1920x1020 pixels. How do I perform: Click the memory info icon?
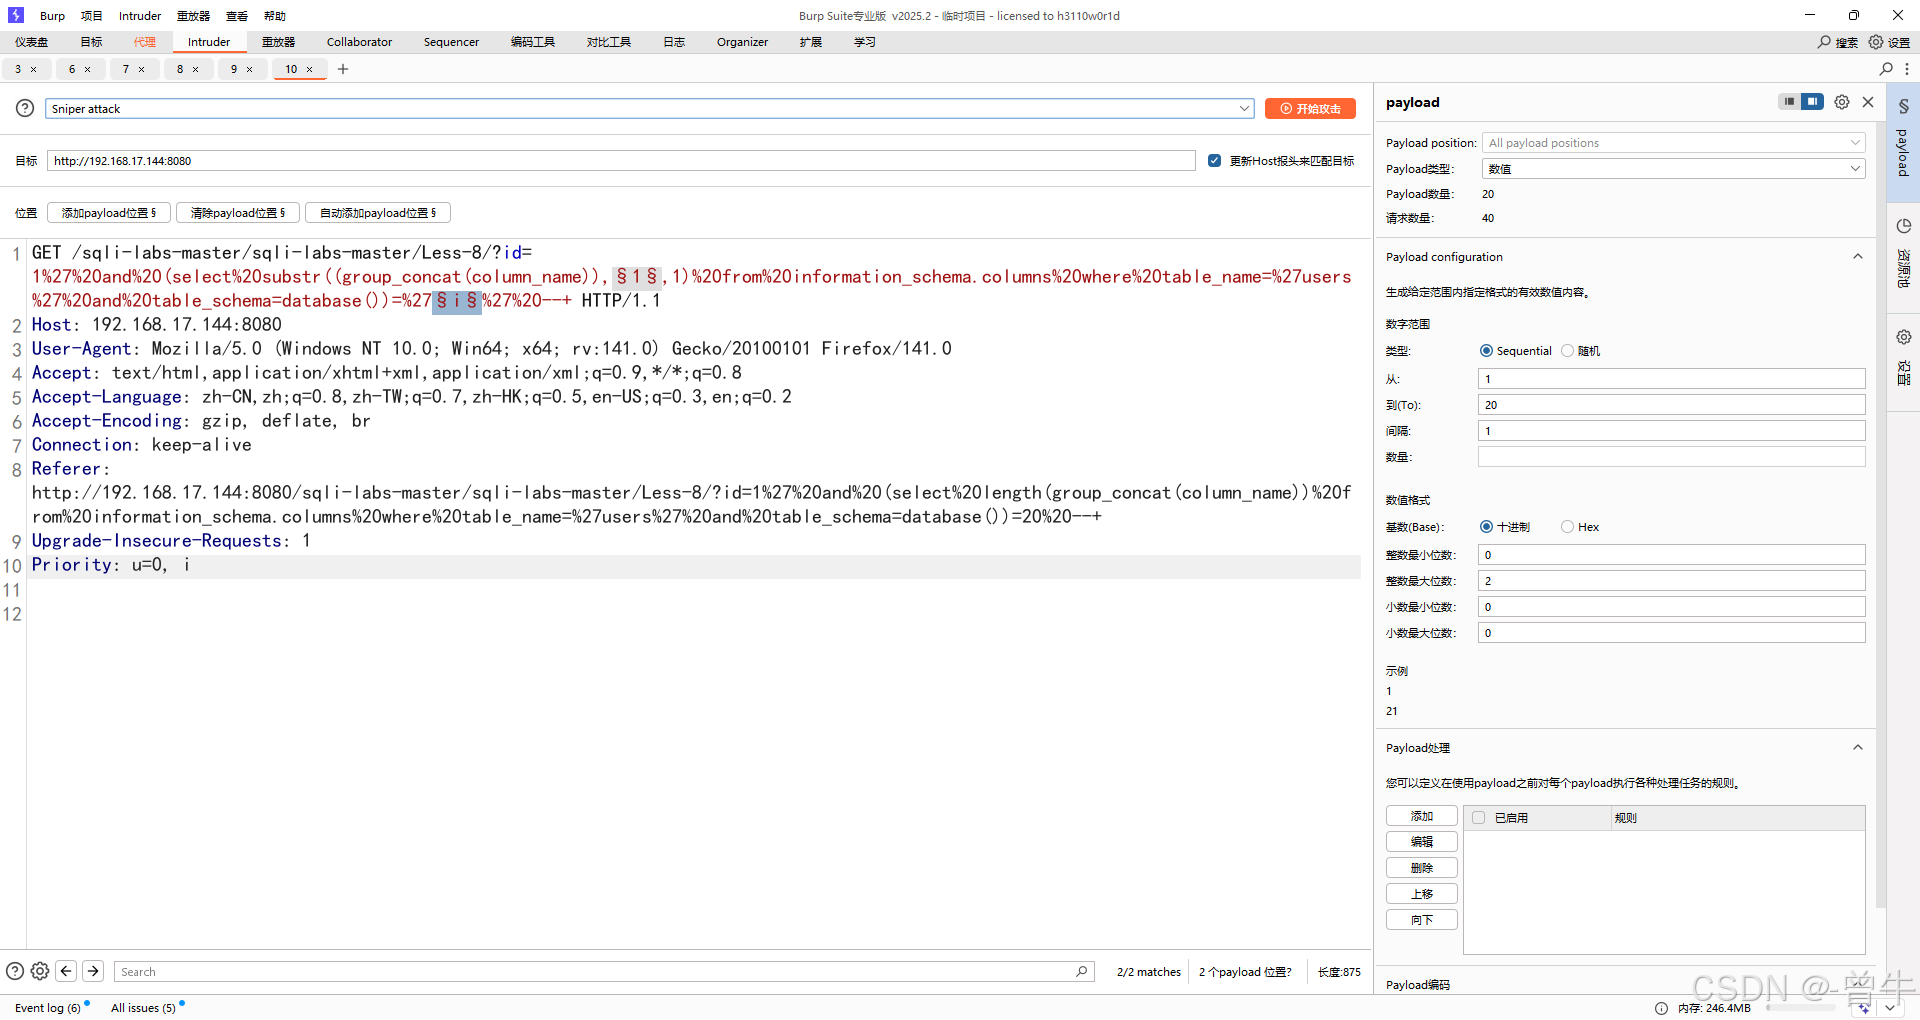pos(1661,1008)
